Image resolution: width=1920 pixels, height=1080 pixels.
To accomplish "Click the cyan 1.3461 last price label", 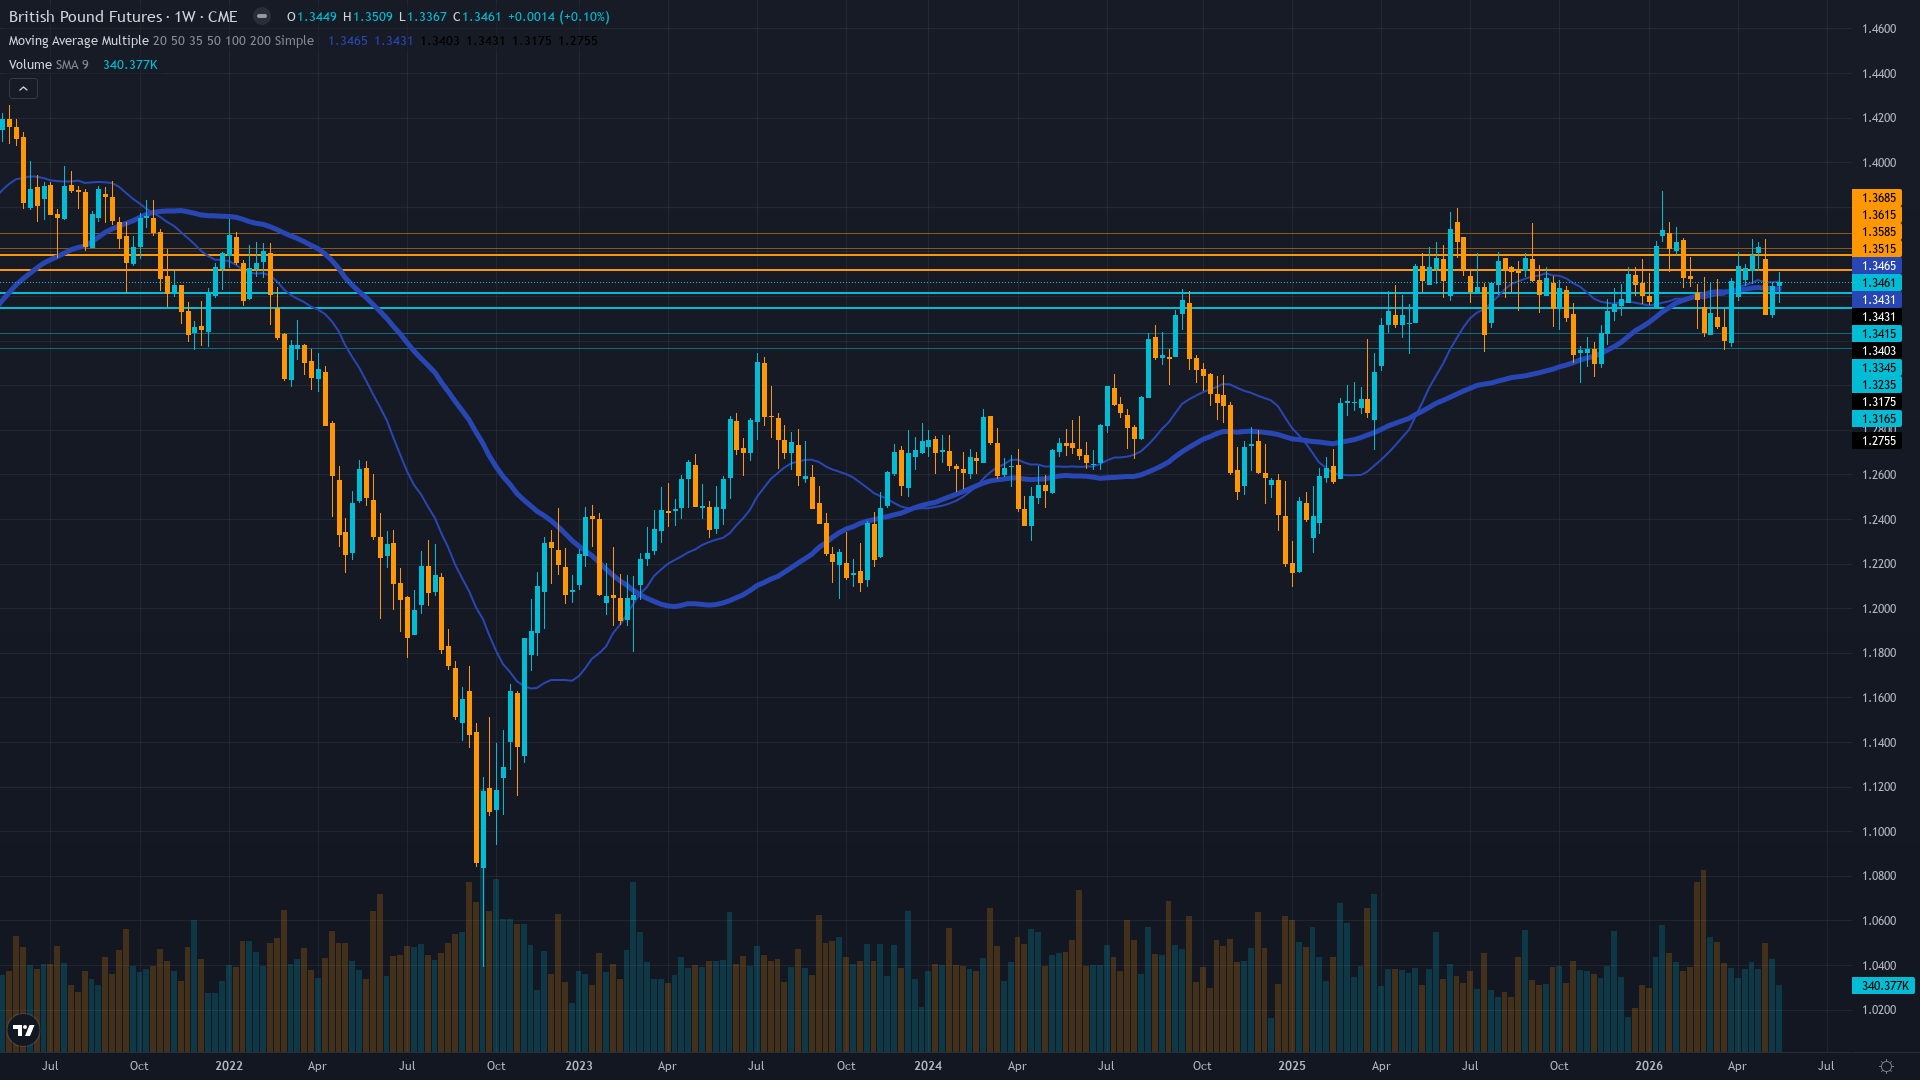I will [1877, 283].
